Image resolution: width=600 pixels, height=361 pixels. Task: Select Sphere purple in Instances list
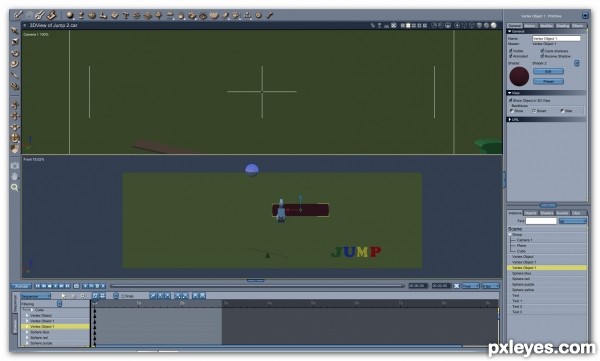(523, 284)
